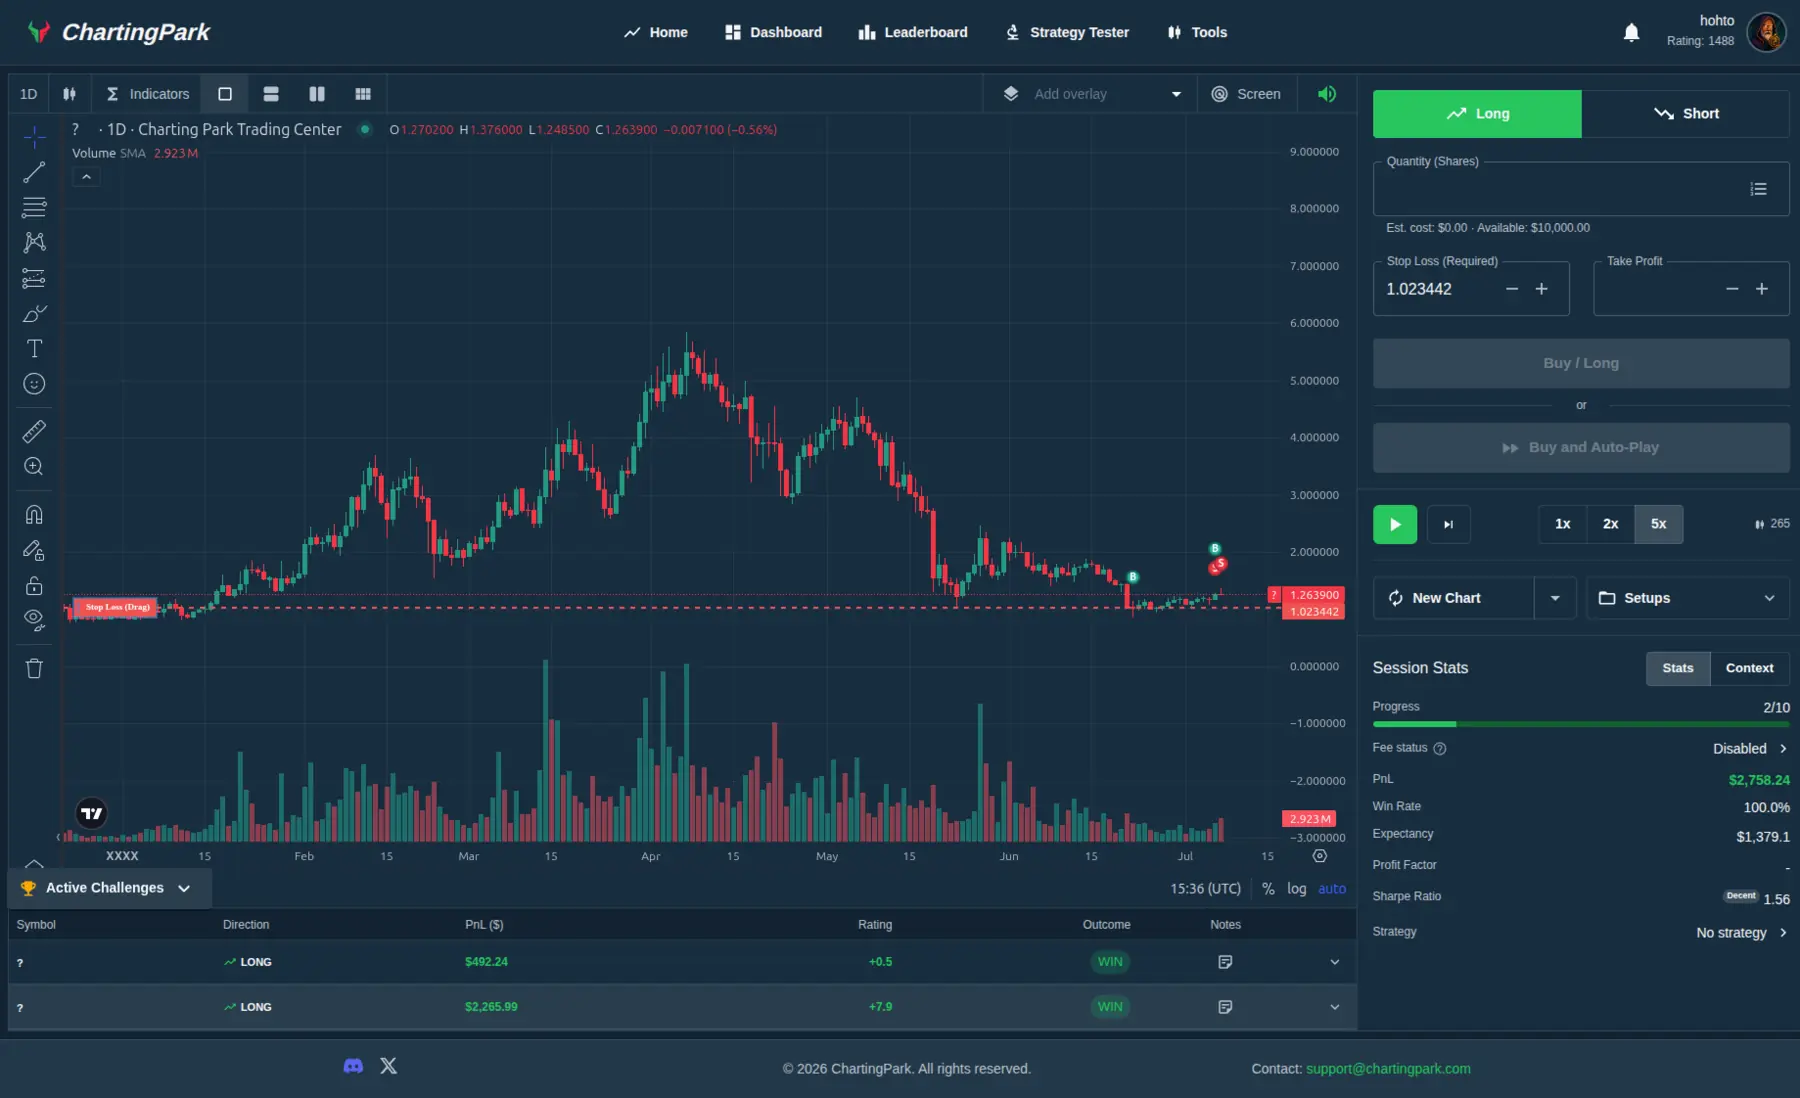Screen dimensions: 1800x1098
Task: Open notes for the $2,265.99 trade
Action: [x=1225, y=1007]
